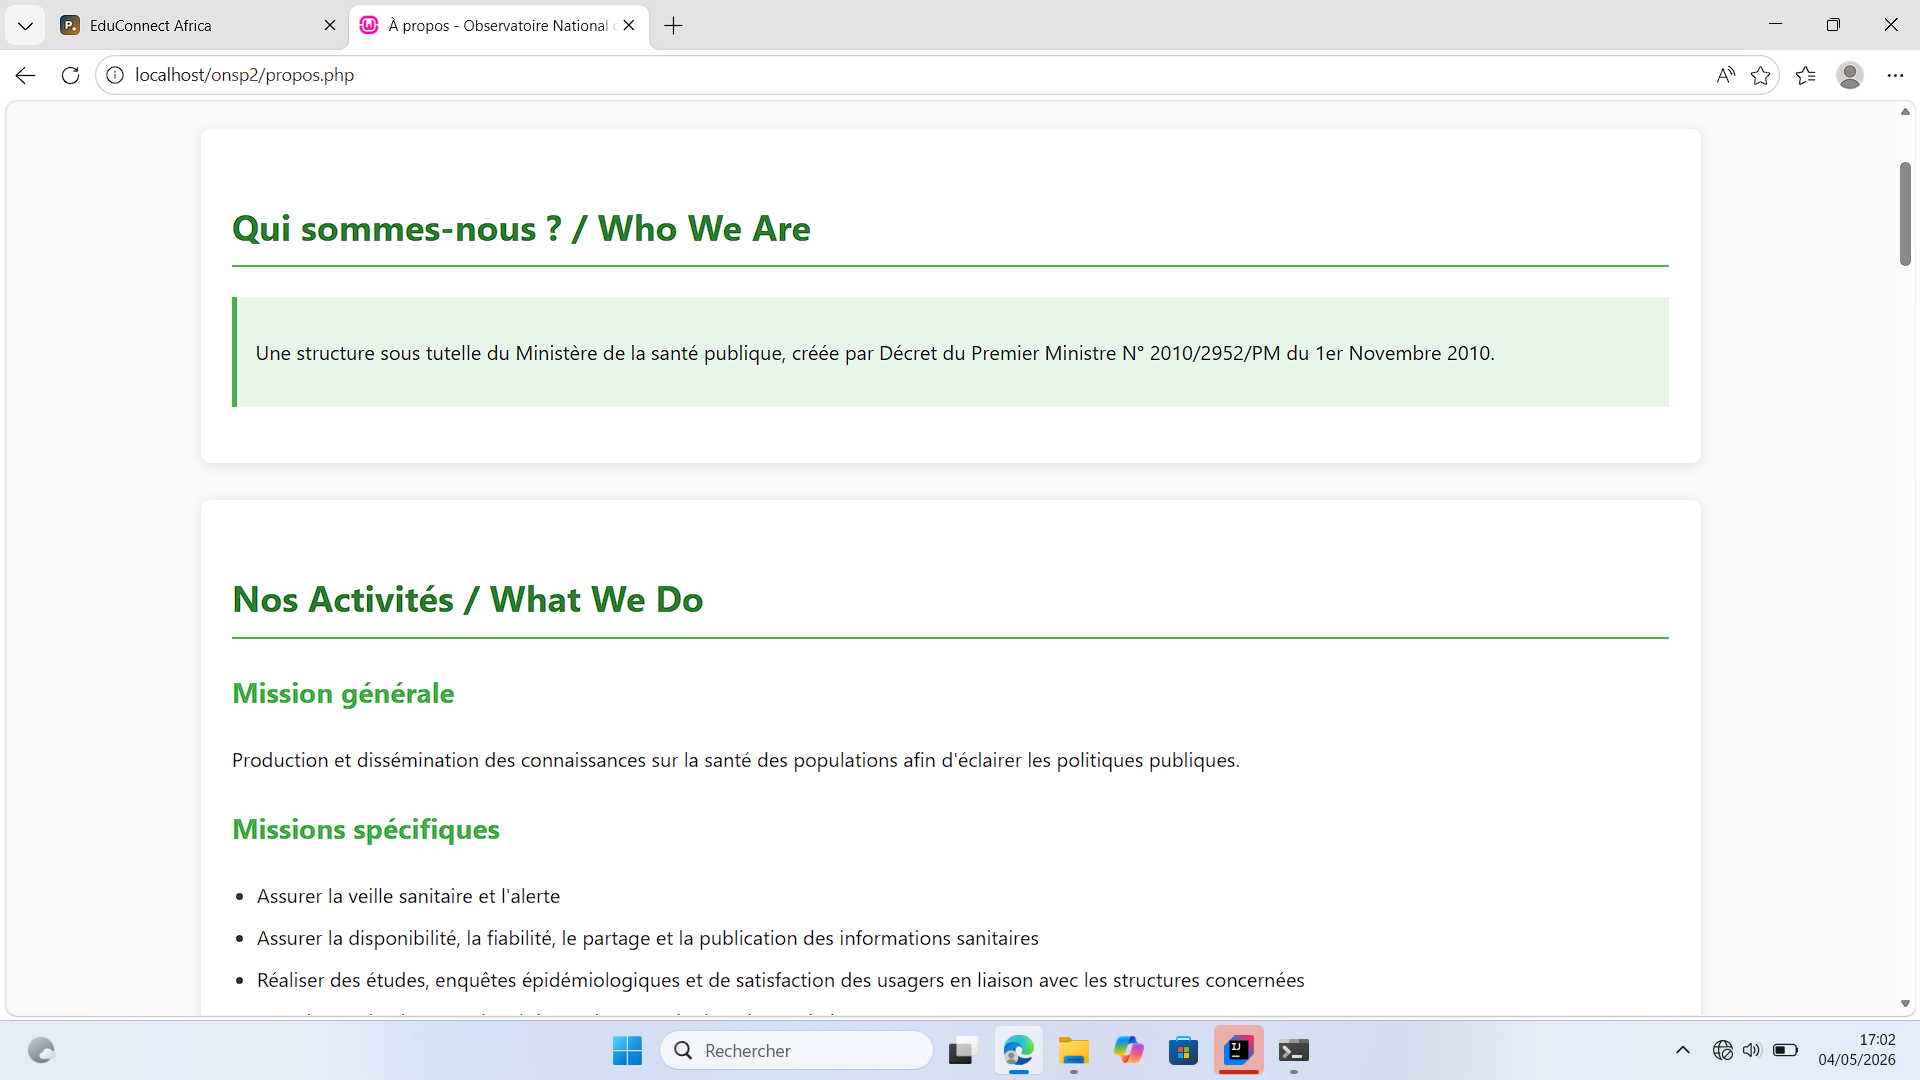Open Read Aloud from address bar

click(1725, 75)
